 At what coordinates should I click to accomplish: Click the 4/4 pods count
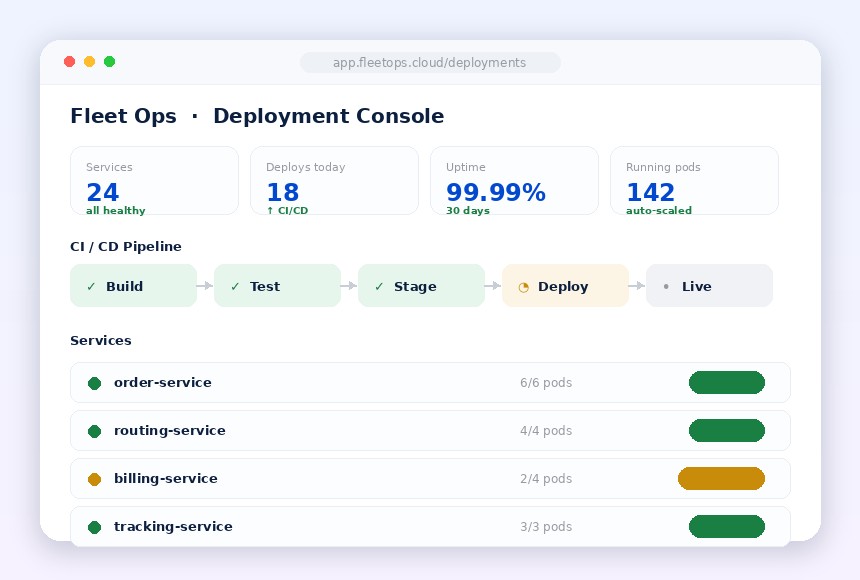pyautogui.click(x=546, y=431)
